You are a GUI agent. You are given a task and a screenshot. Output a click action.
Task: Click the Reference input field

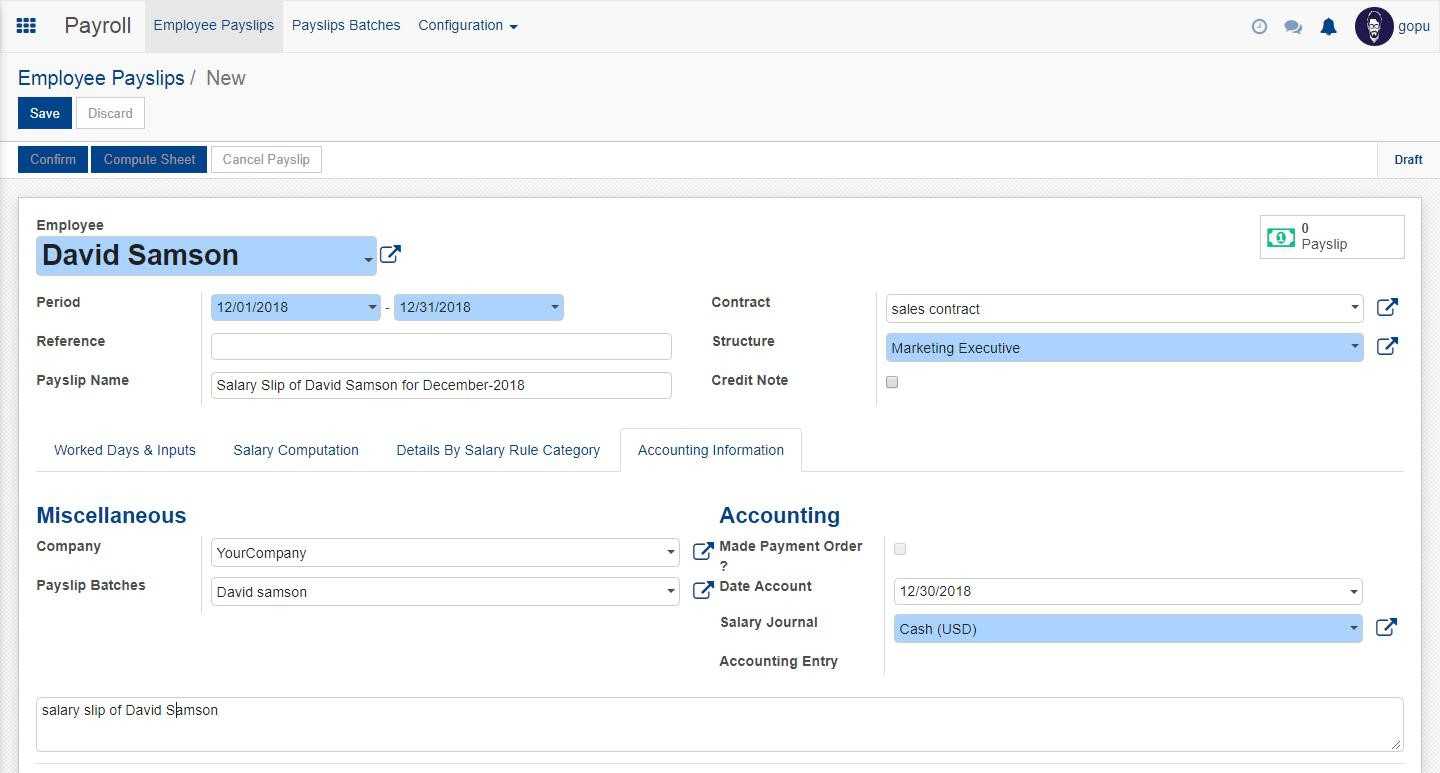coord(441,346)
